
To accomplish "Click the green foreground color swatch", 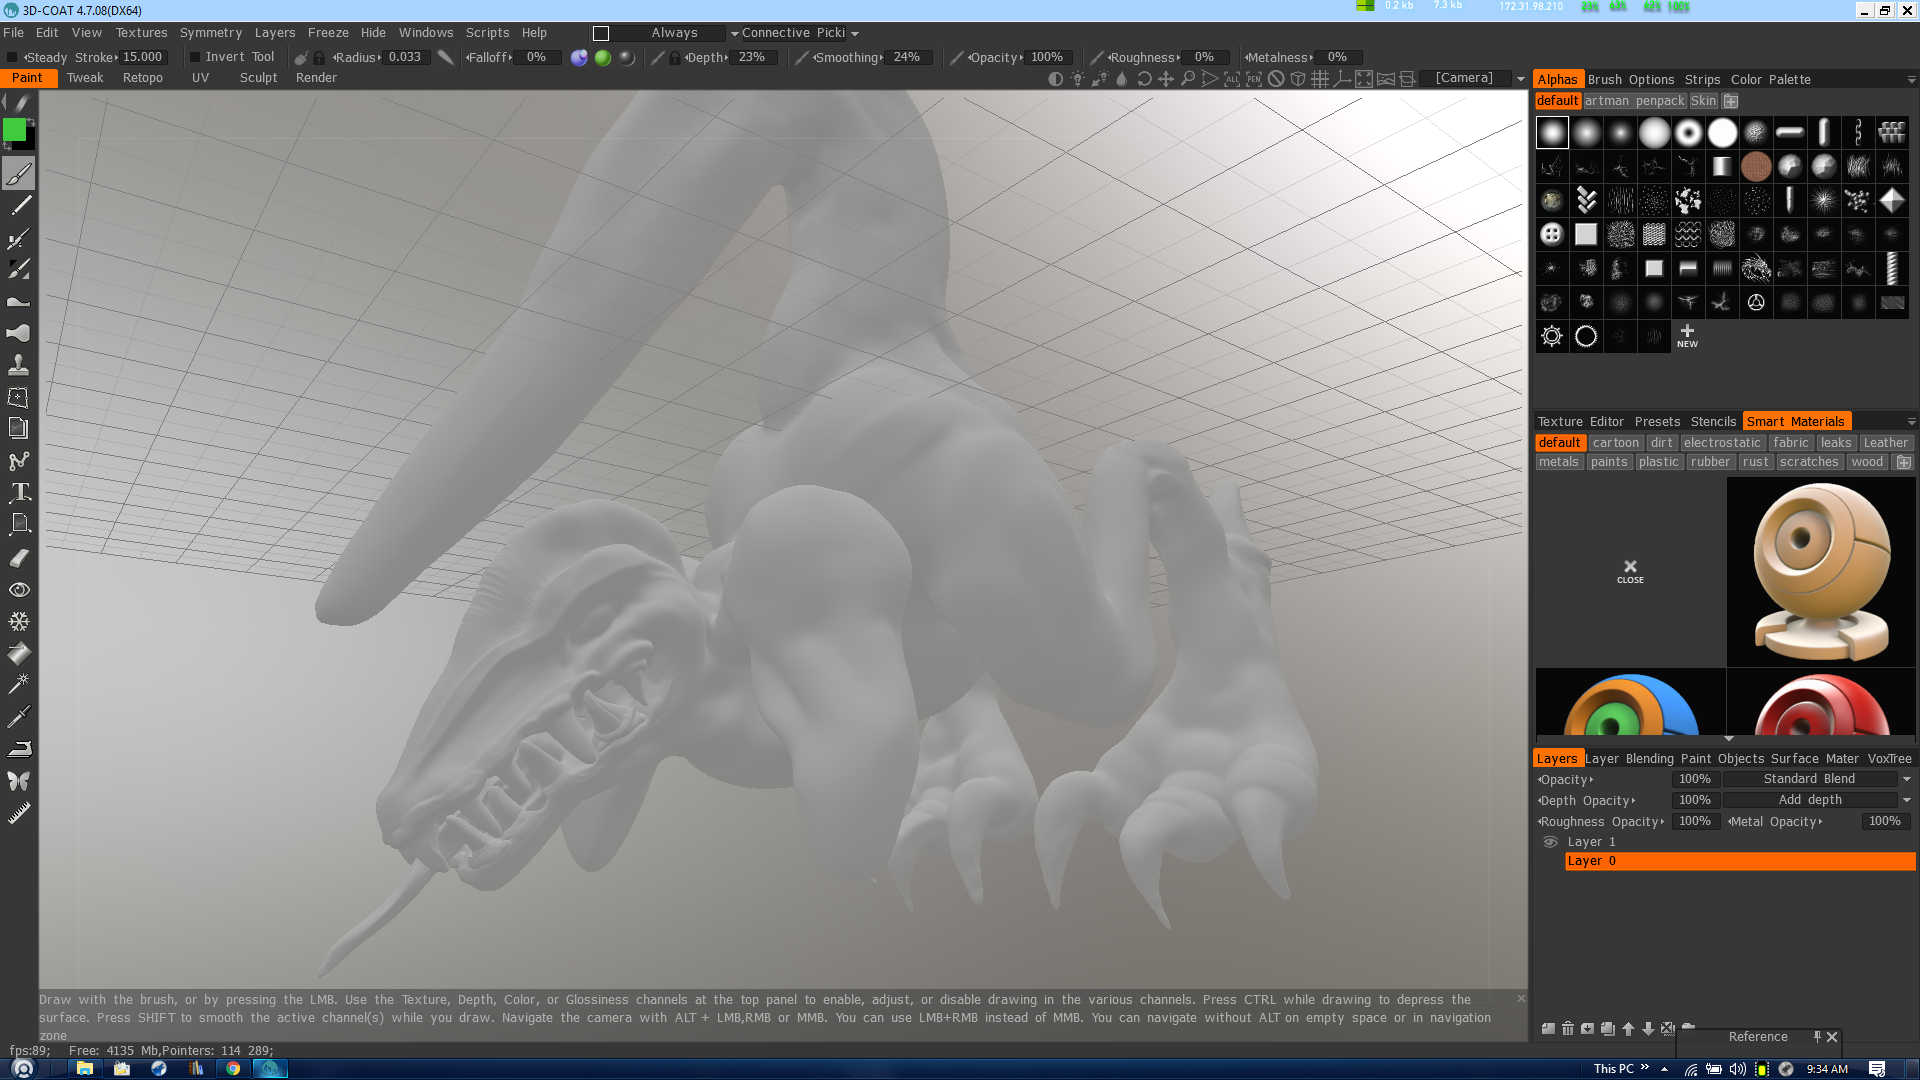I will click(x=14, y=129).
